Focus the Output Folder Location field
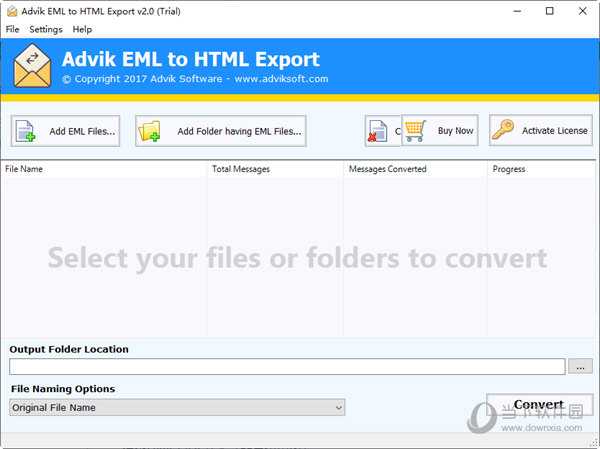 pyautogui.click(x=287, y=366)
